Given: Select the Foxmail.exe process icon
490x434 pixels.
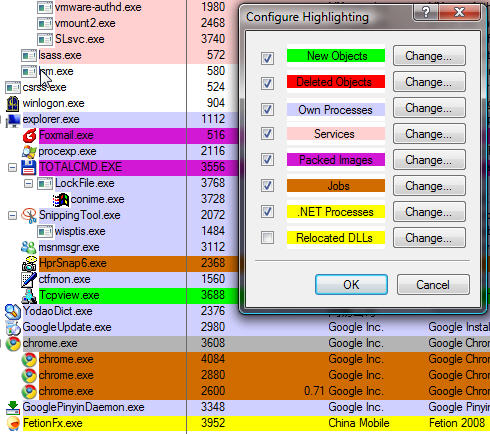Looking at the screenshot, I should click(29, 136).
